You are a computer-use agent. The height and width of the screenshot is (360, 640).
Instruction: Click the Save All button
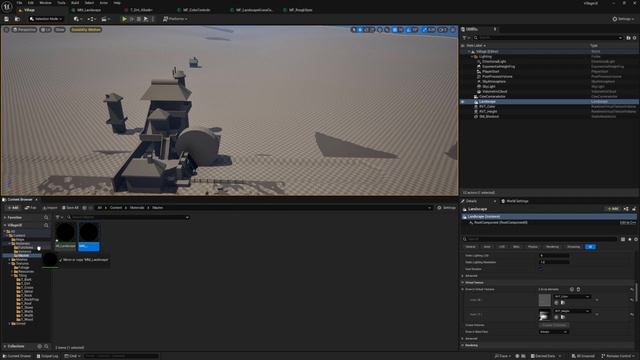point(70,208)
